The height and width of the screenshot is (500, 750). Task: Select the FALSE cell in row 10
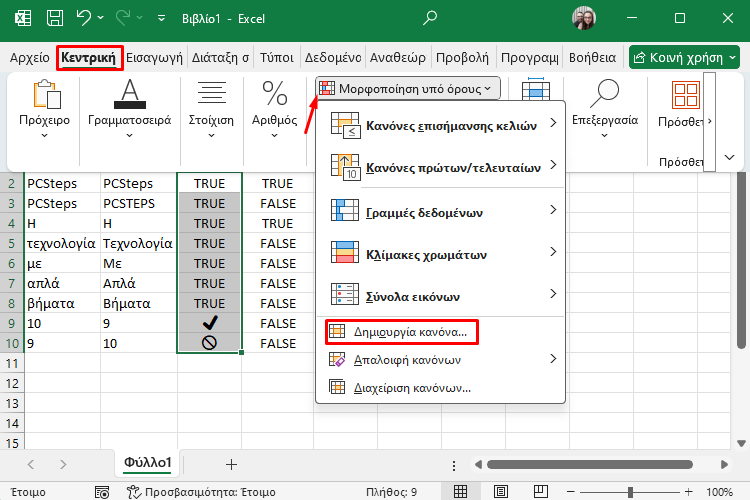(277, 344)
